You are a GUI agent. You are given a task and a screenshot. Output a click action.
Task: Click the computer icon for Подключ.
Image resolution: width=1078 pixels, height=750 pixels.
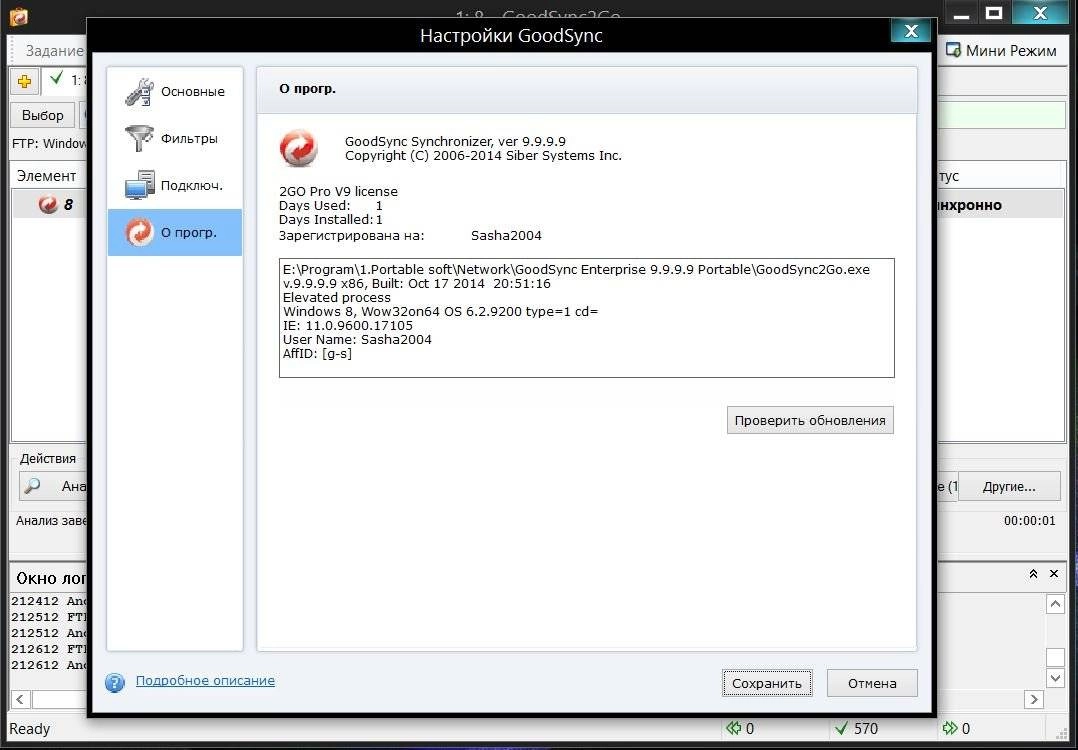pyautogui.click(x=139, y=185)
